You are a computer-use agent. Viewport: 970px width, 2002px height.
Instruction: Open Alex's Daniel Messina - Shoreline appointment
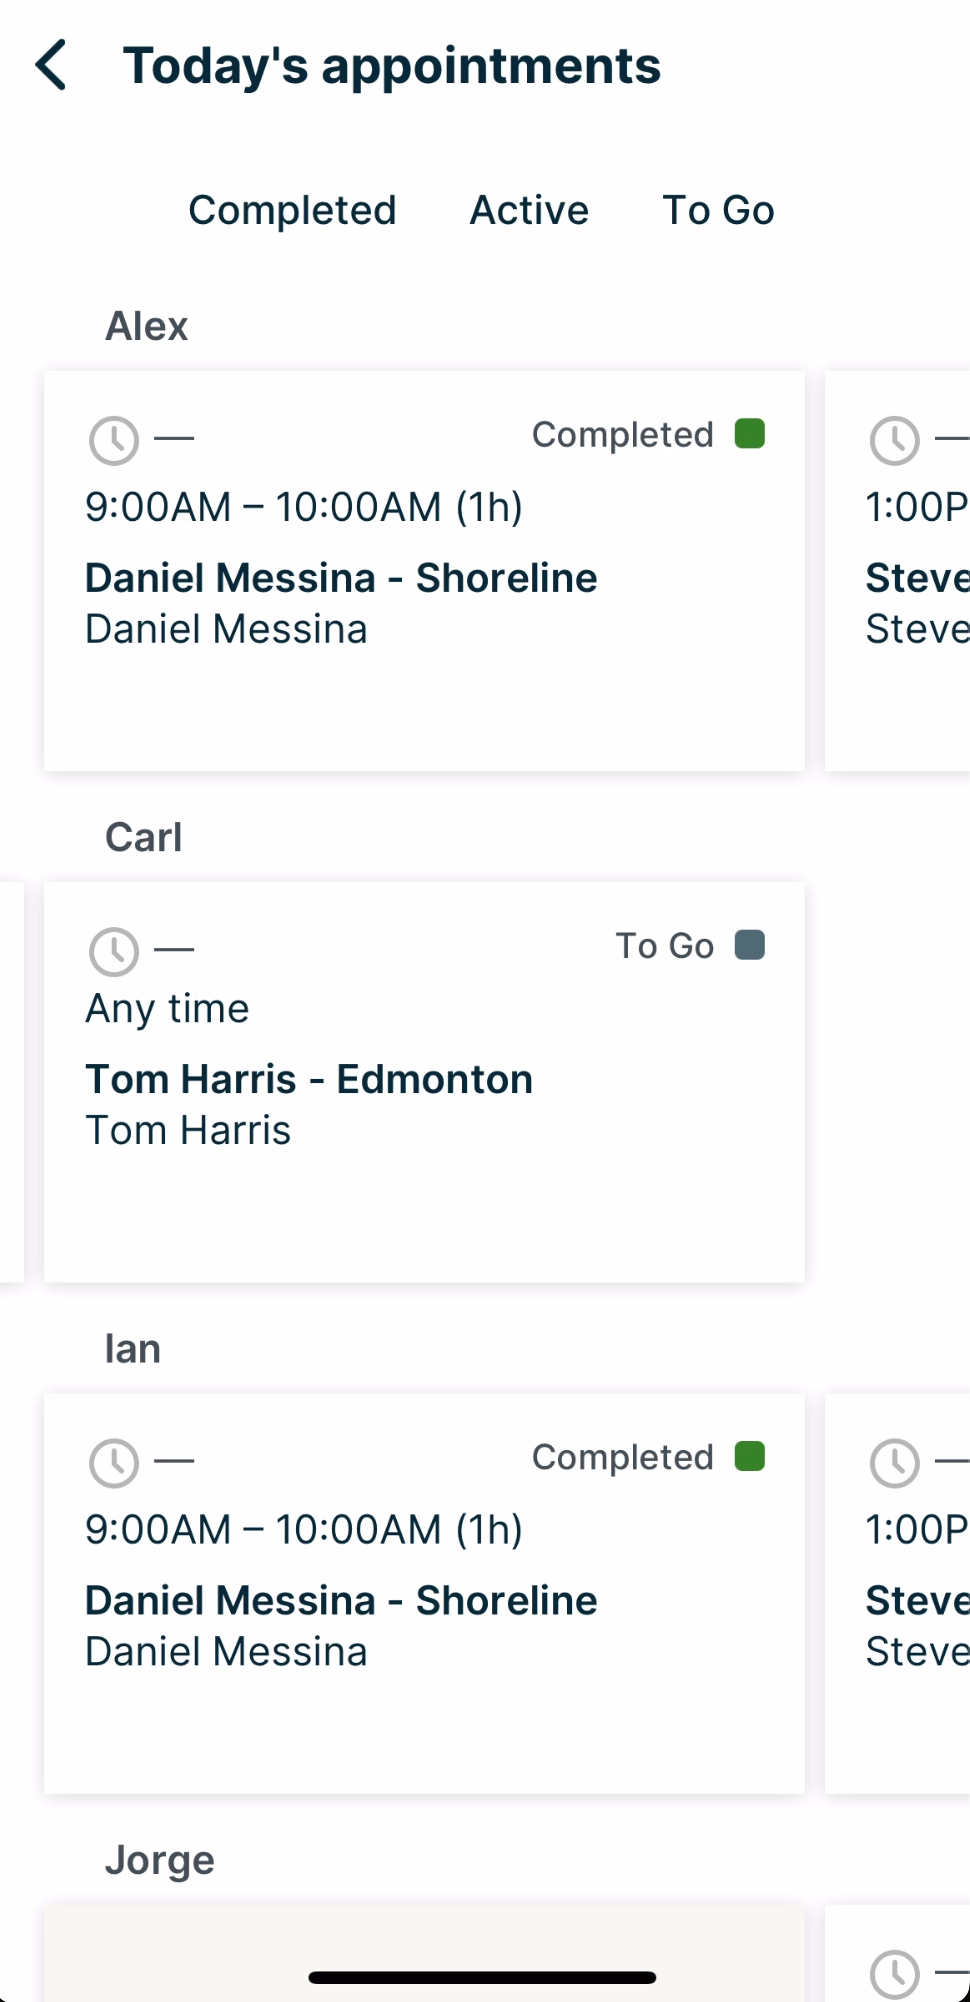[341, 578]
